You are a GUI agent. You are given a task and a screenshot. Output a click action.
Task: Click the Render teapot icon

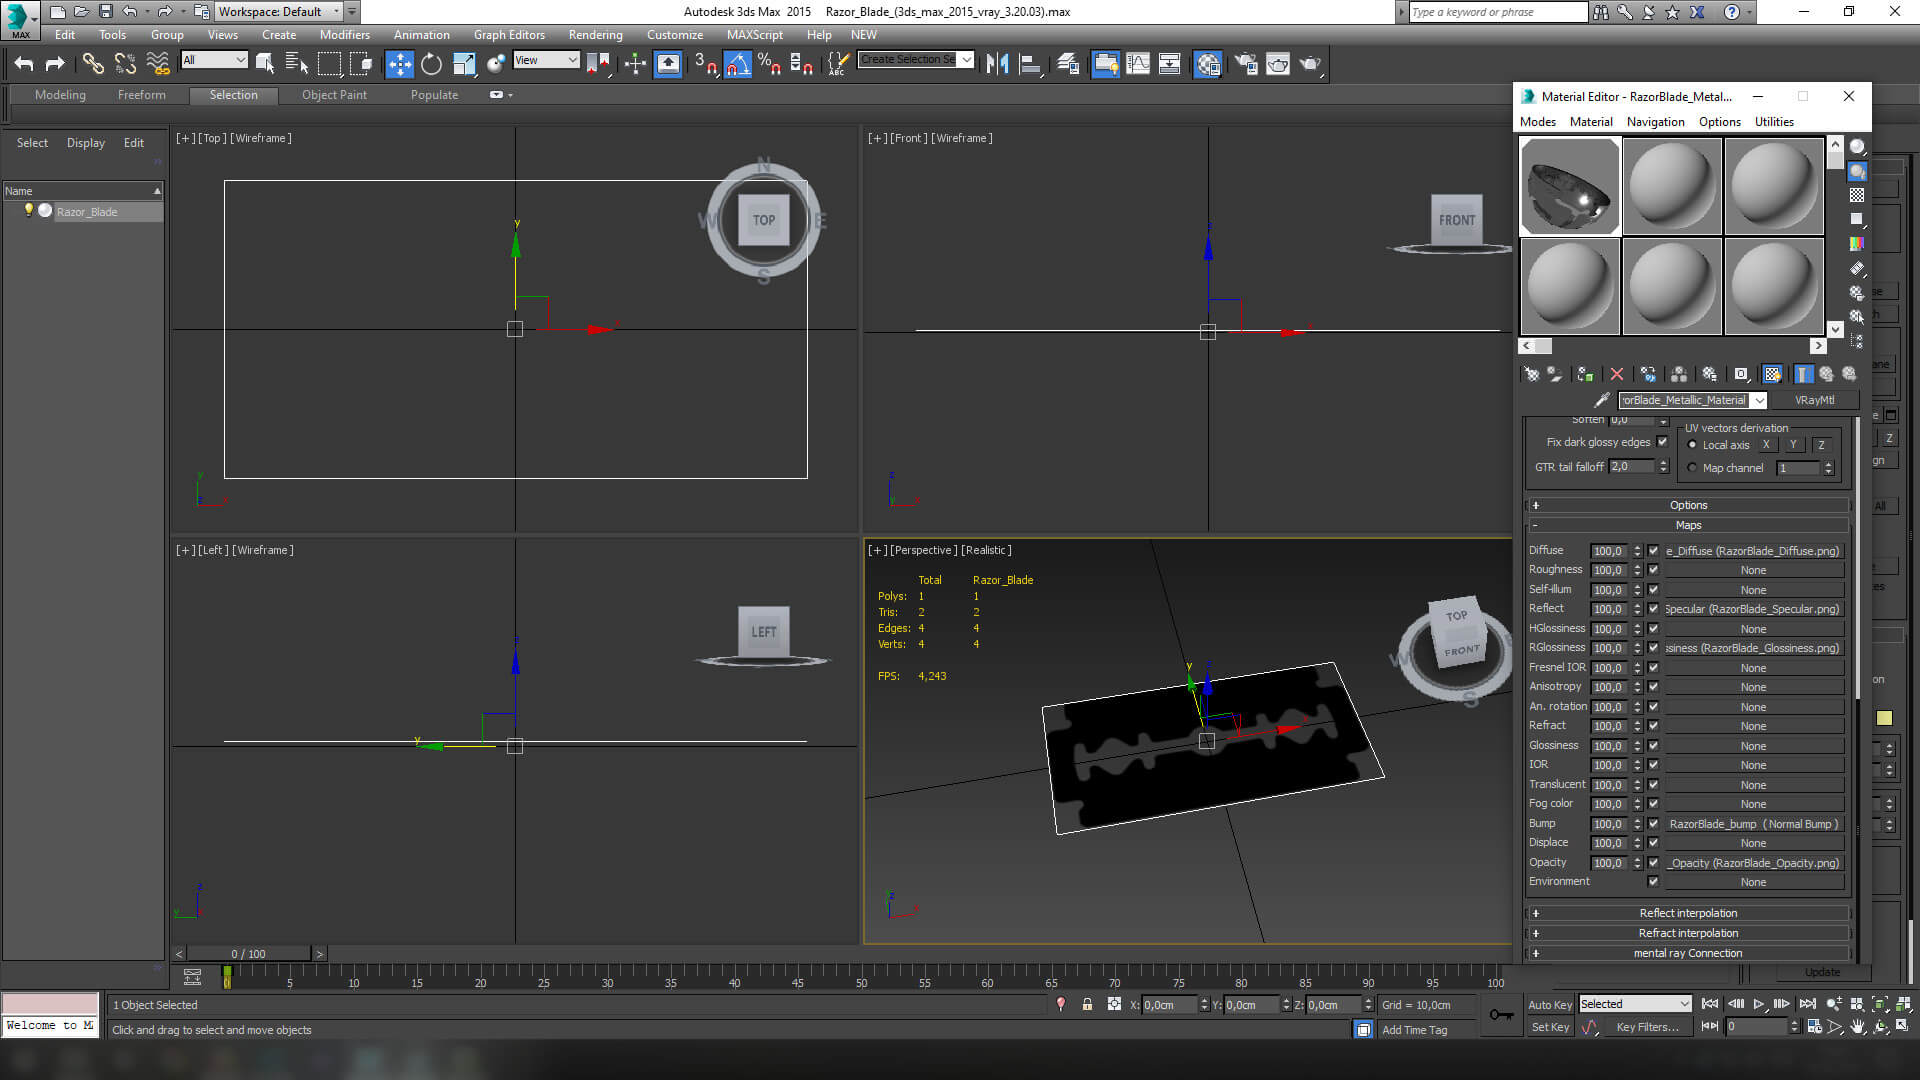pos(1309,64)
